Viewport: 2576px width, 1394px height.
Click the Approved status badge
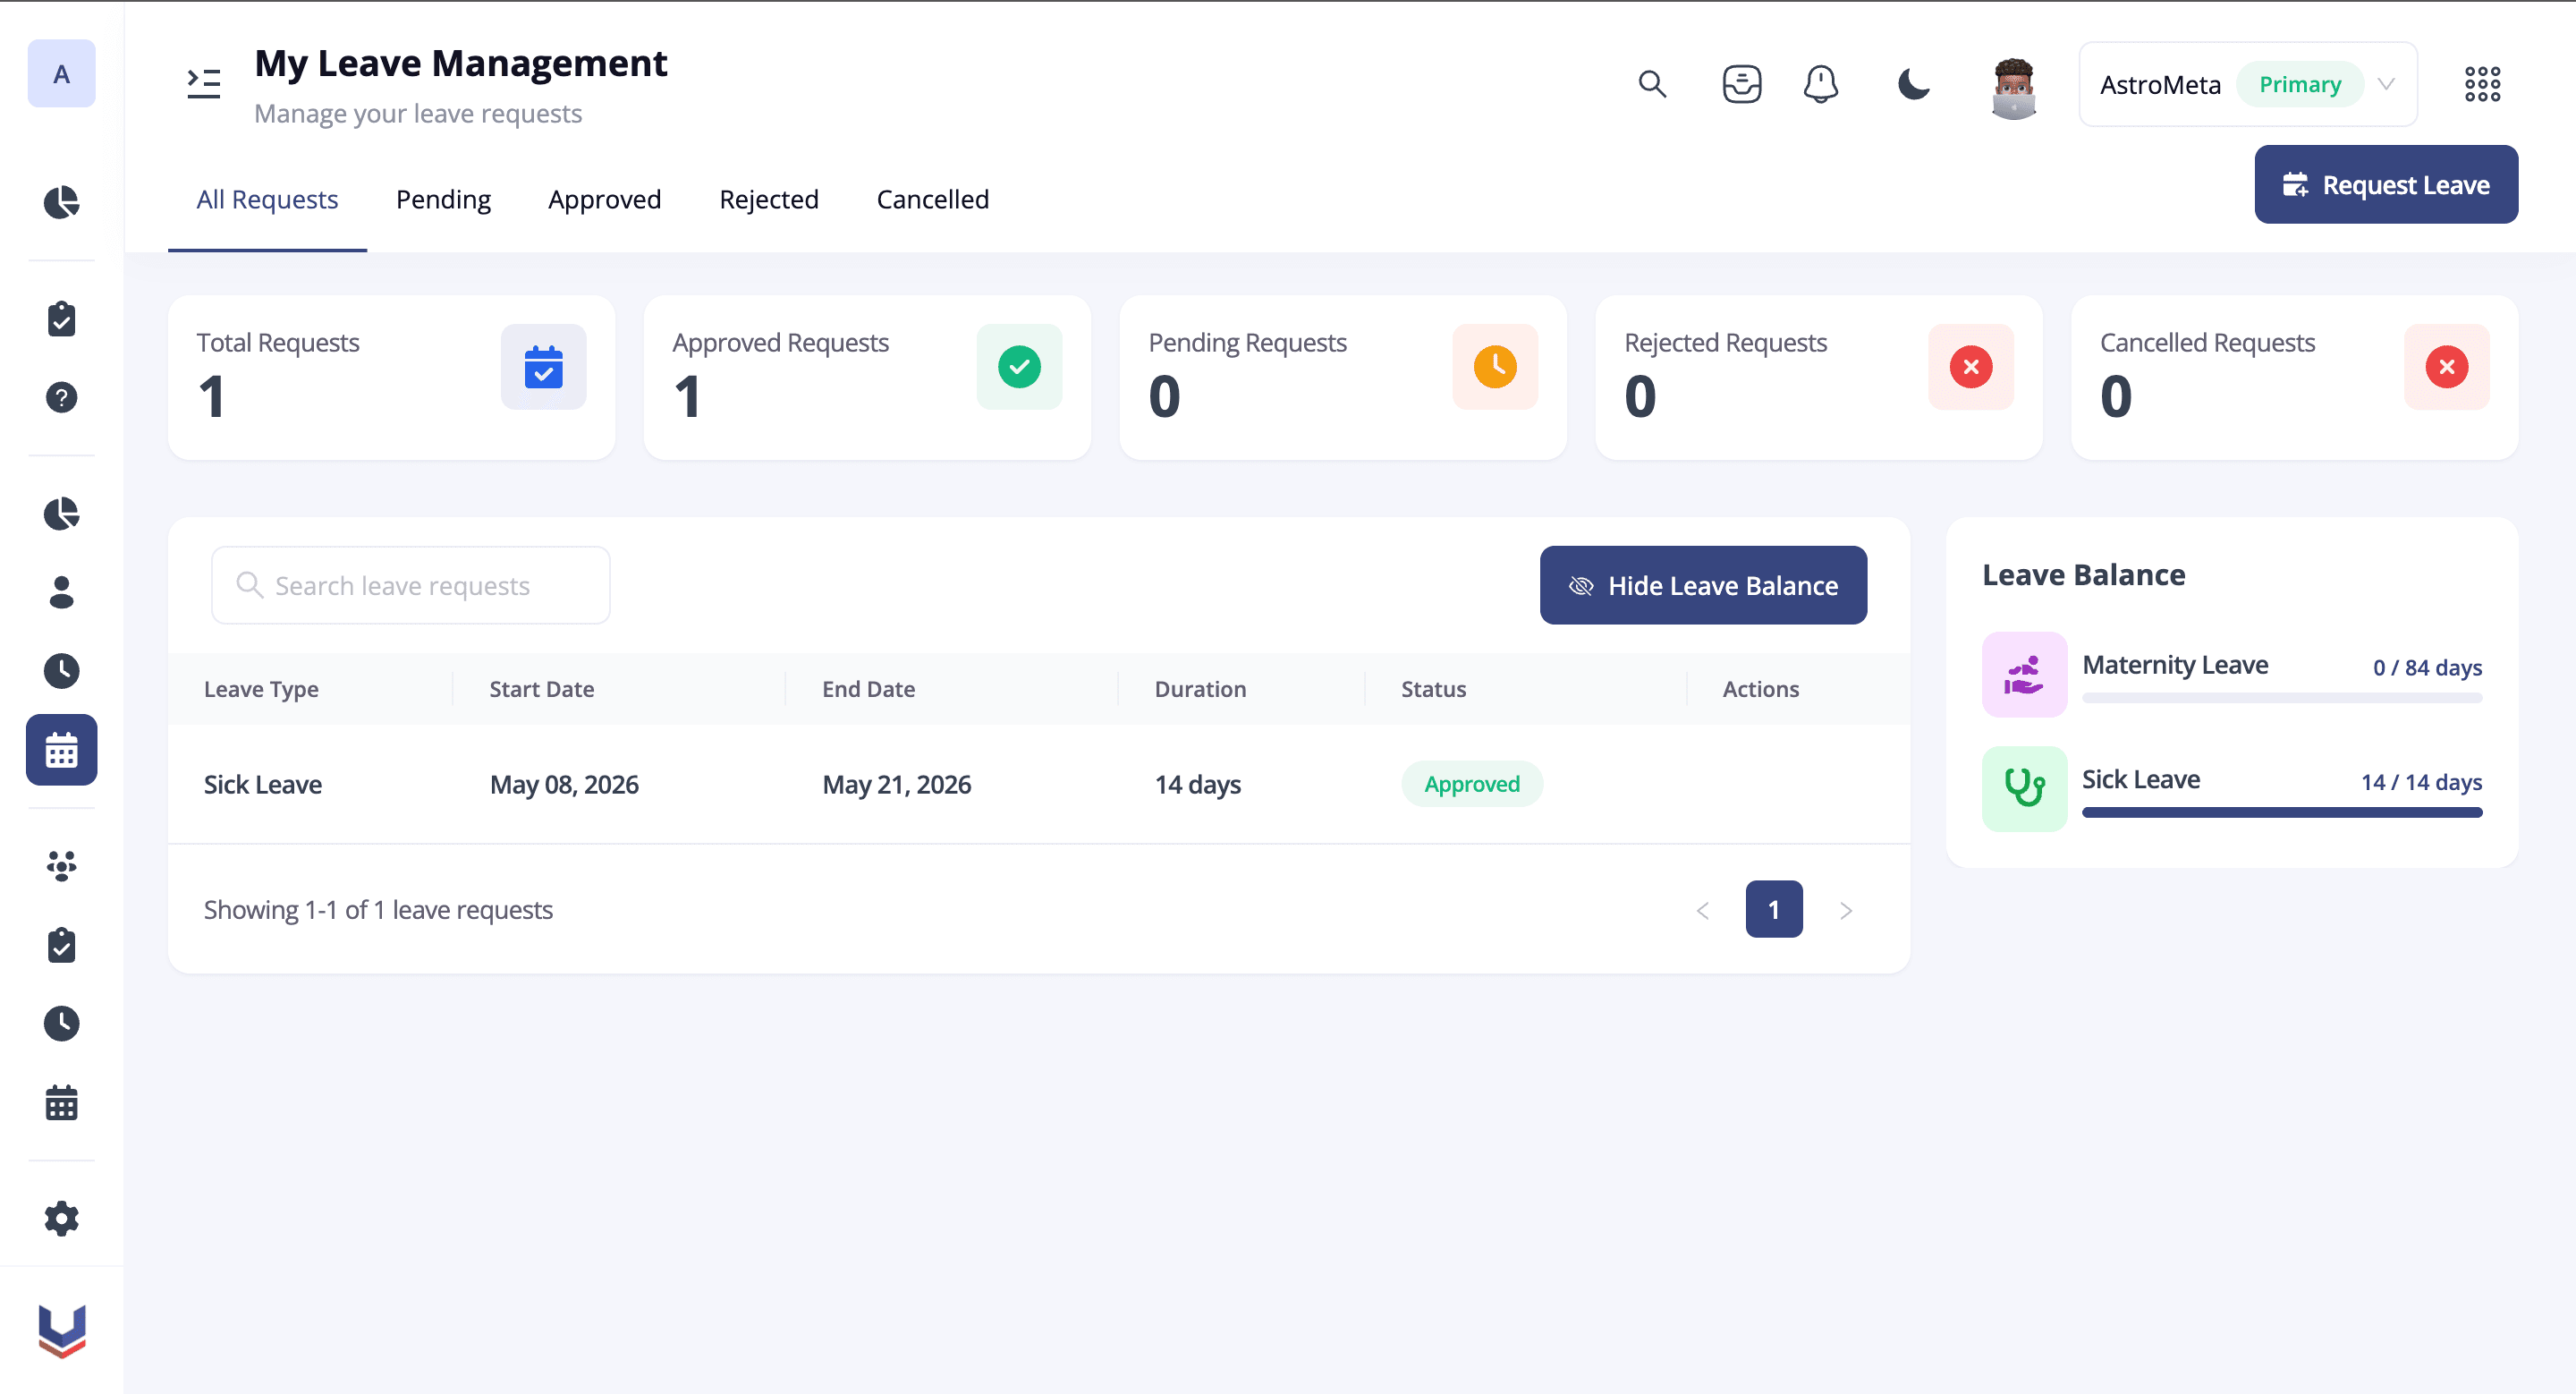tap(1471, 784)
